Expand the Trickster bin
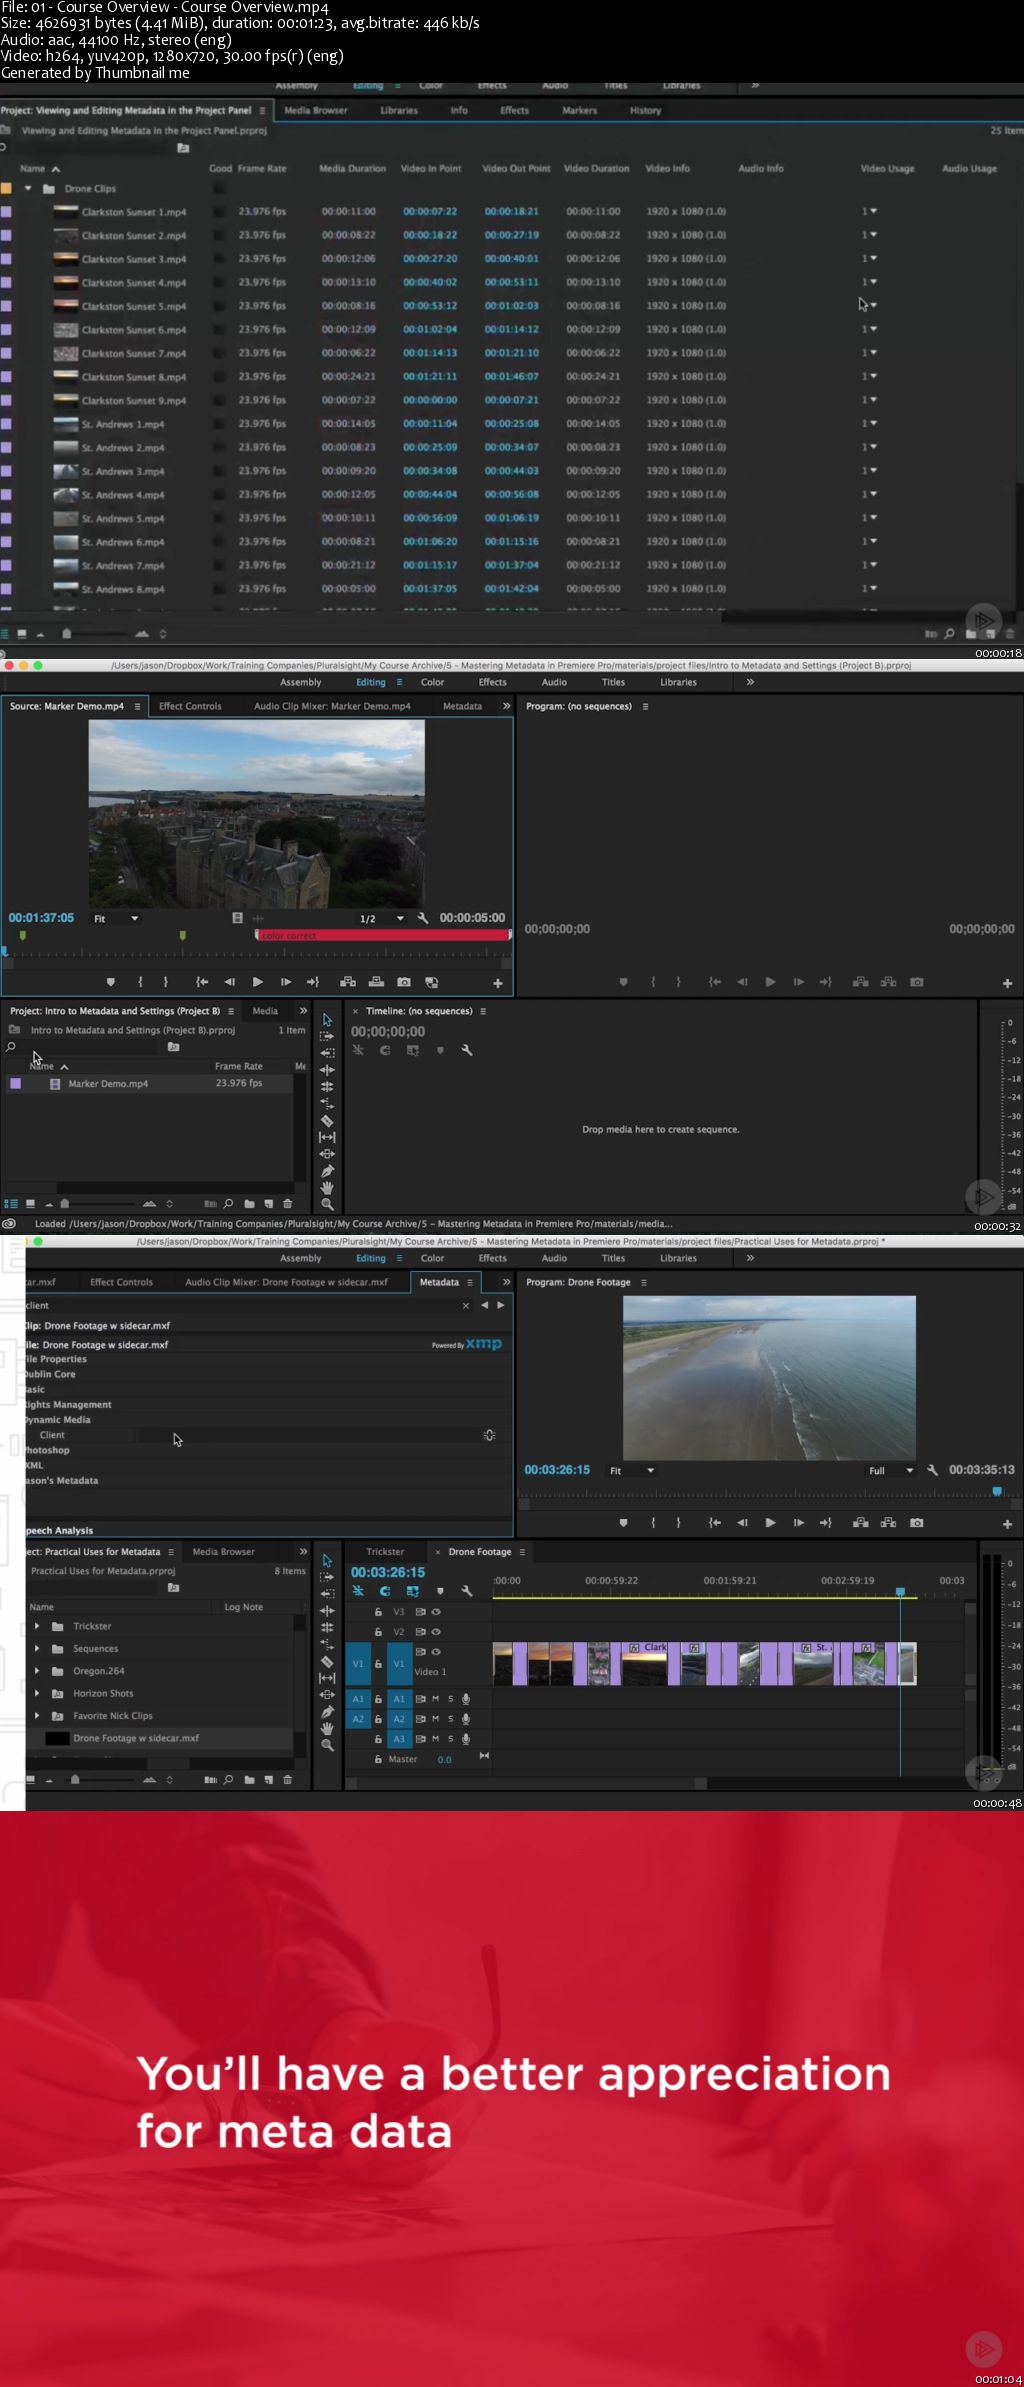Viewport: 1024px width, 2387px height. tap(37, 1626)
